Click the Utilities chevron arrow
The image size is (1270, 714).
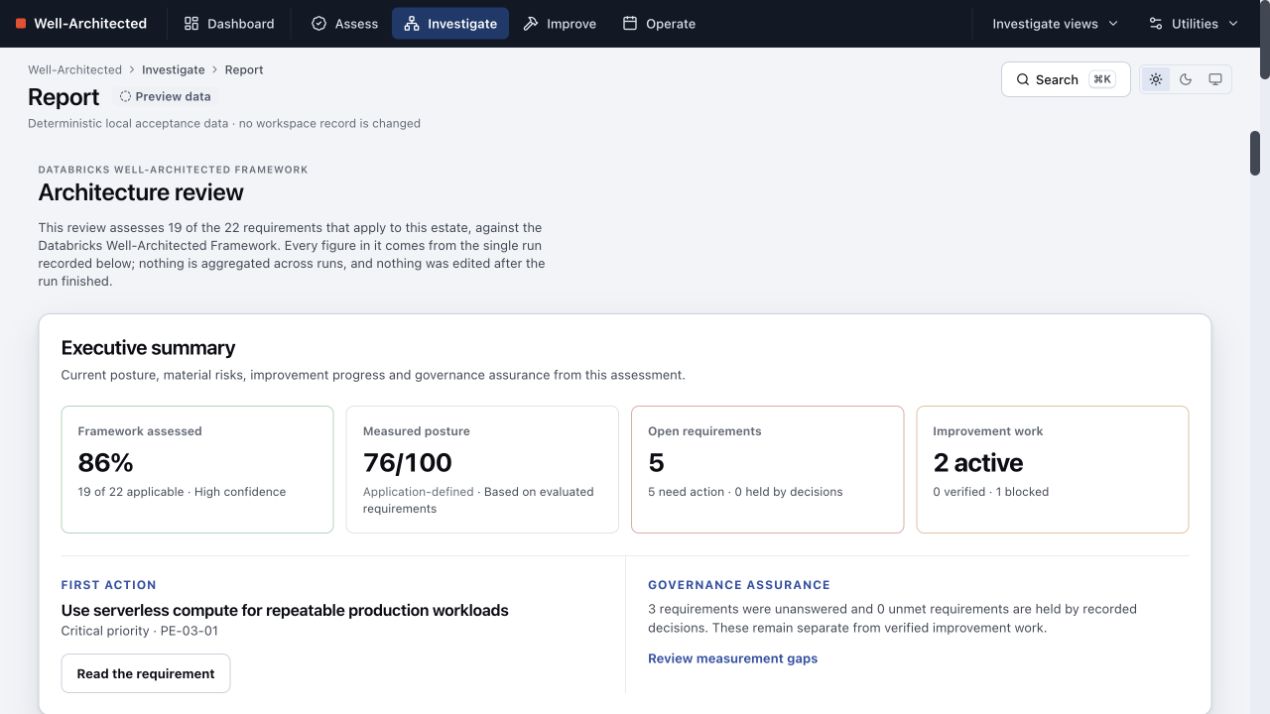pyautogui.click(x=1233, y=23)
